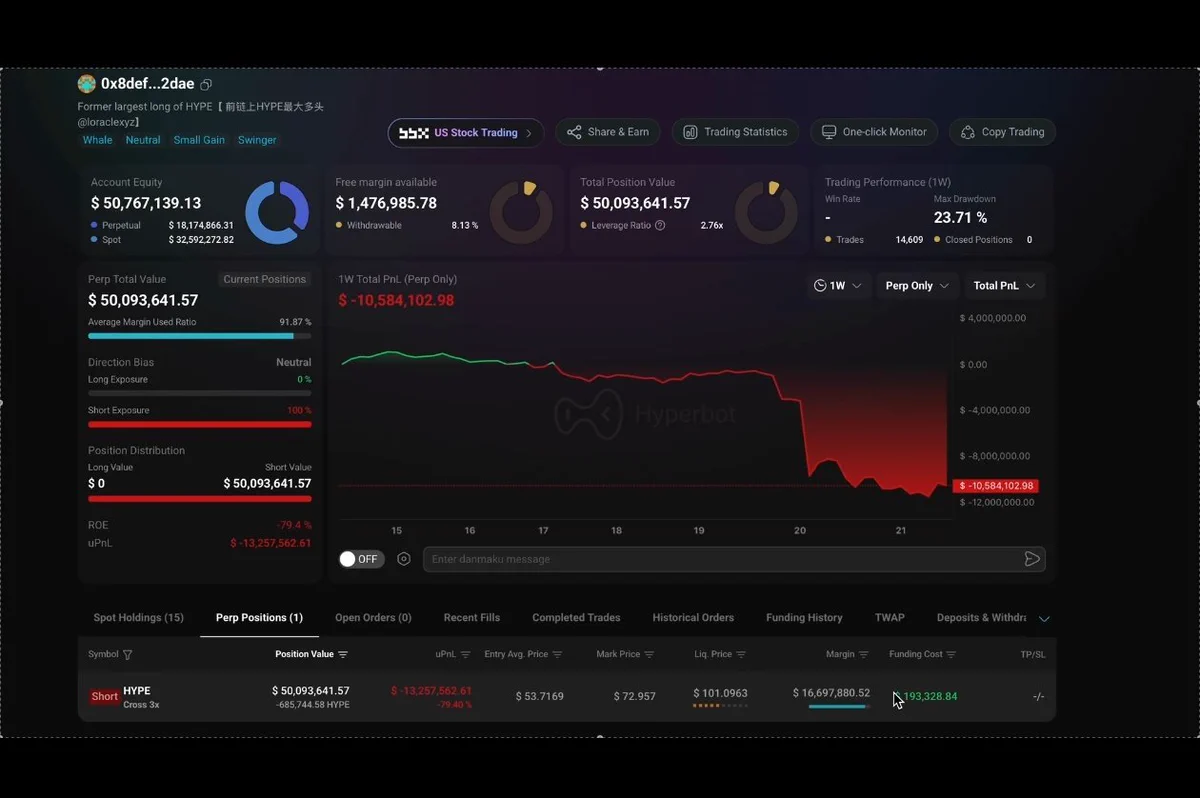The width and height of the screenshot is (1200, 798).
Task: Open Funding History tab
Action: click(804, 618)
